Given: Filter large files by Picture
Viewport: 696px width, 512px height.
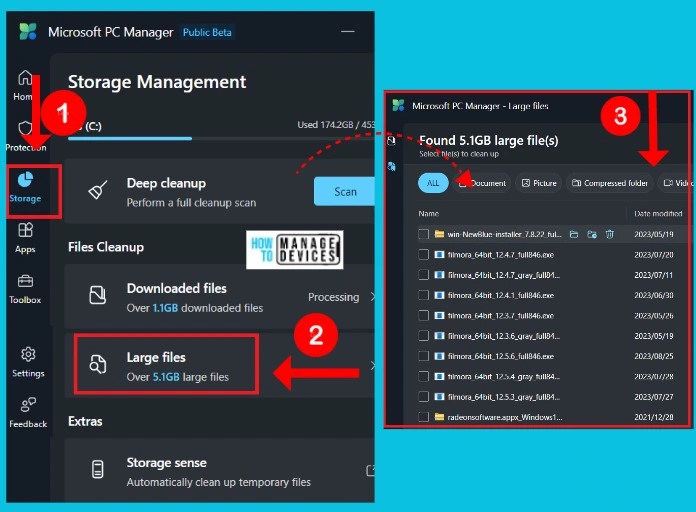Looking at the screenshot, I should coord(539,183).
